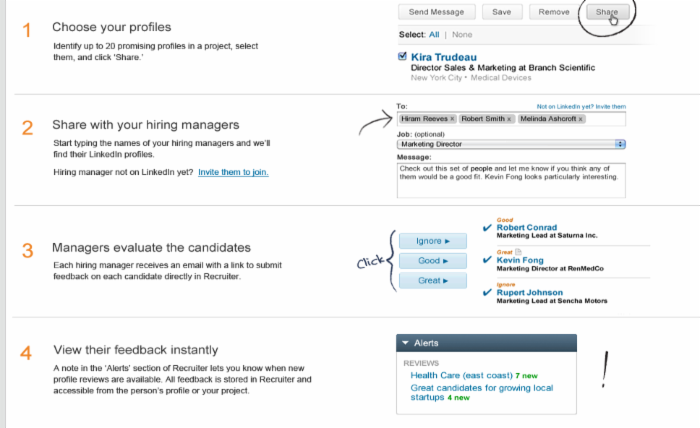Screen dimensions: 700x428
Task: Select None to clear the profile selection
Action: 462,35
